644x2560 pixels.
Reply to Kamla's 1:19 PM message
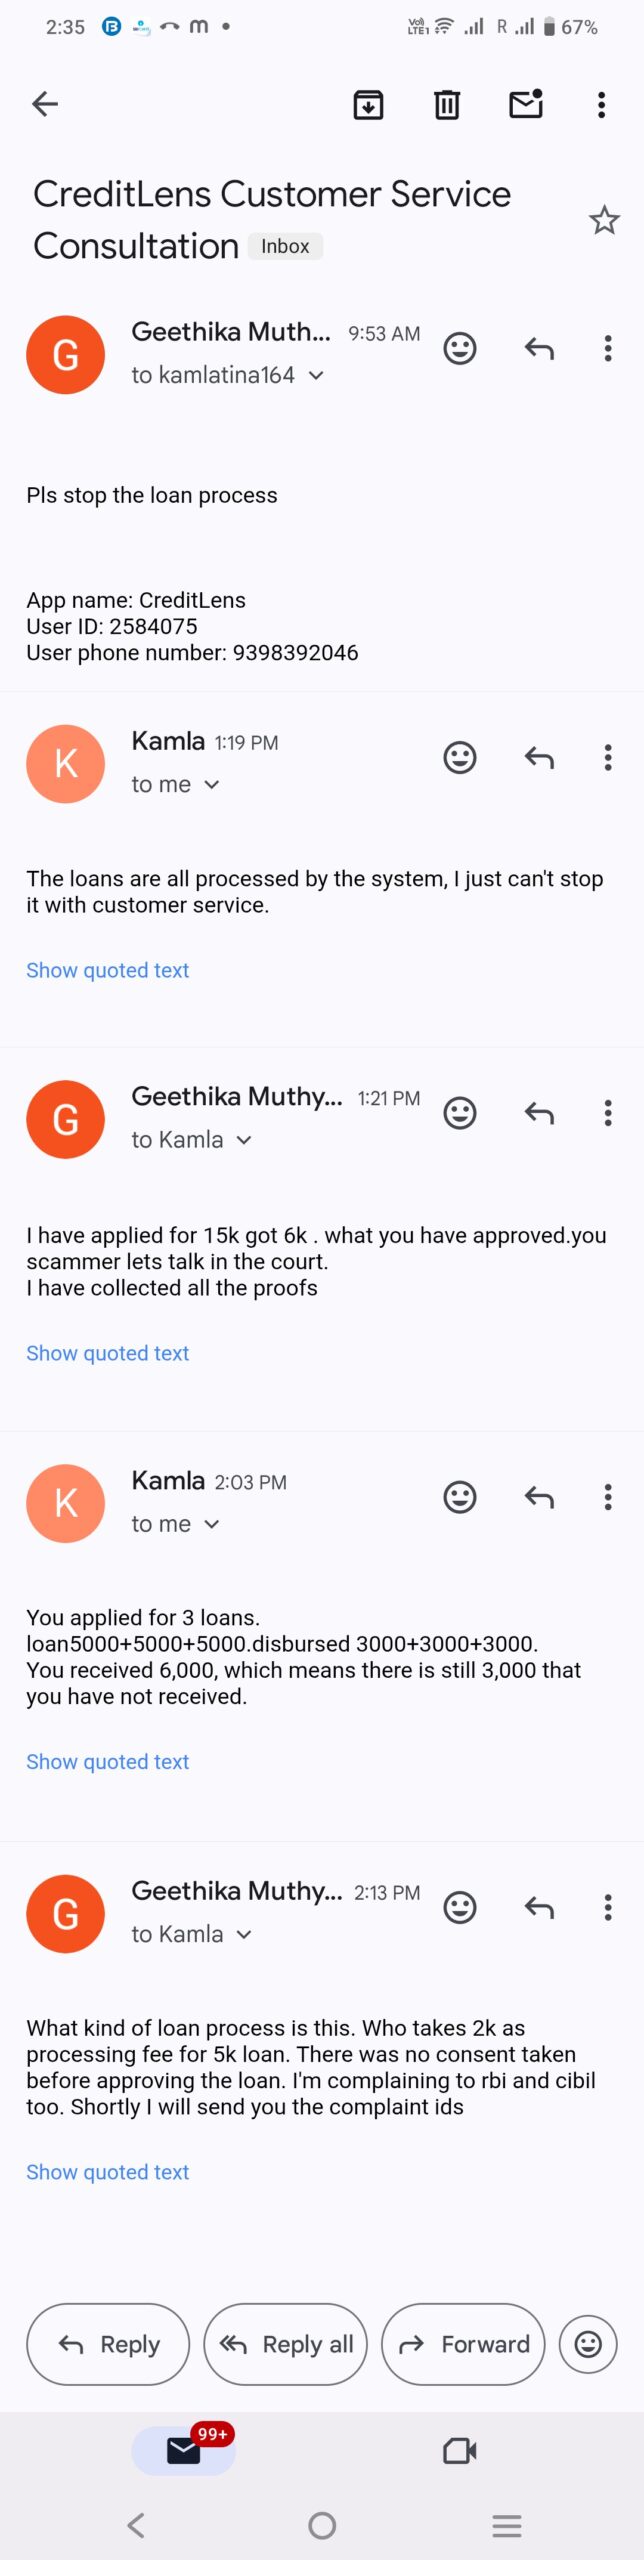pos(539,758)
